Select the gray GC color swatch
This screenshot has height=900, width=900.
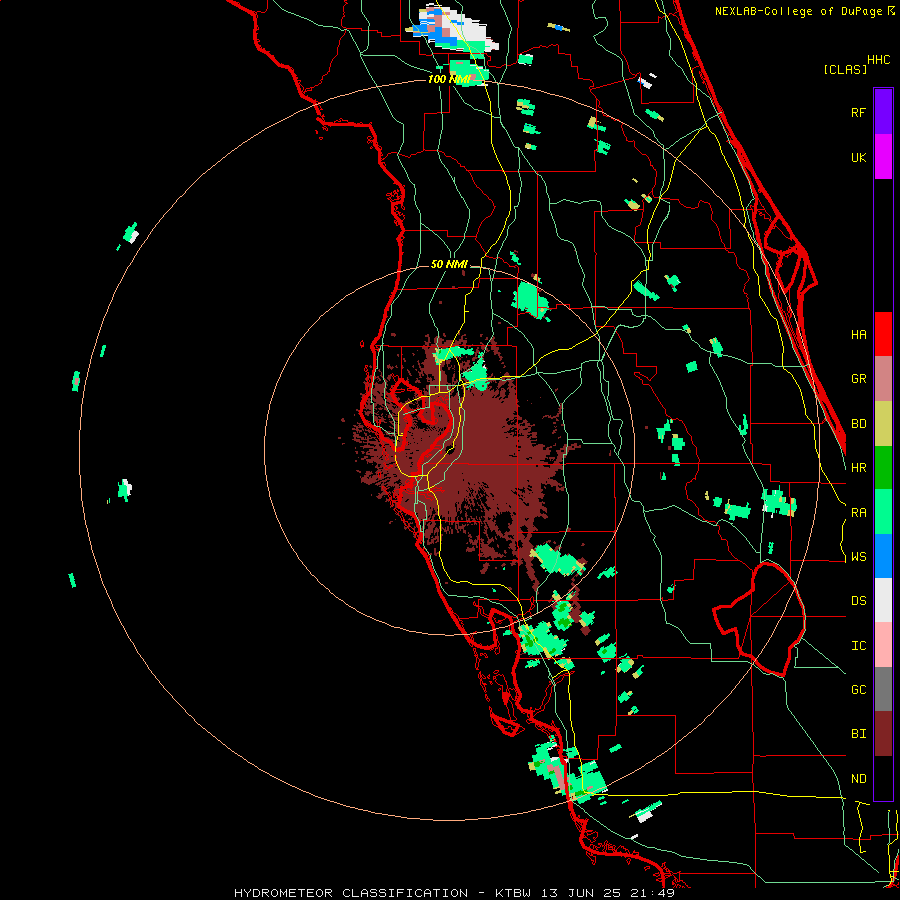pos(883,689)
